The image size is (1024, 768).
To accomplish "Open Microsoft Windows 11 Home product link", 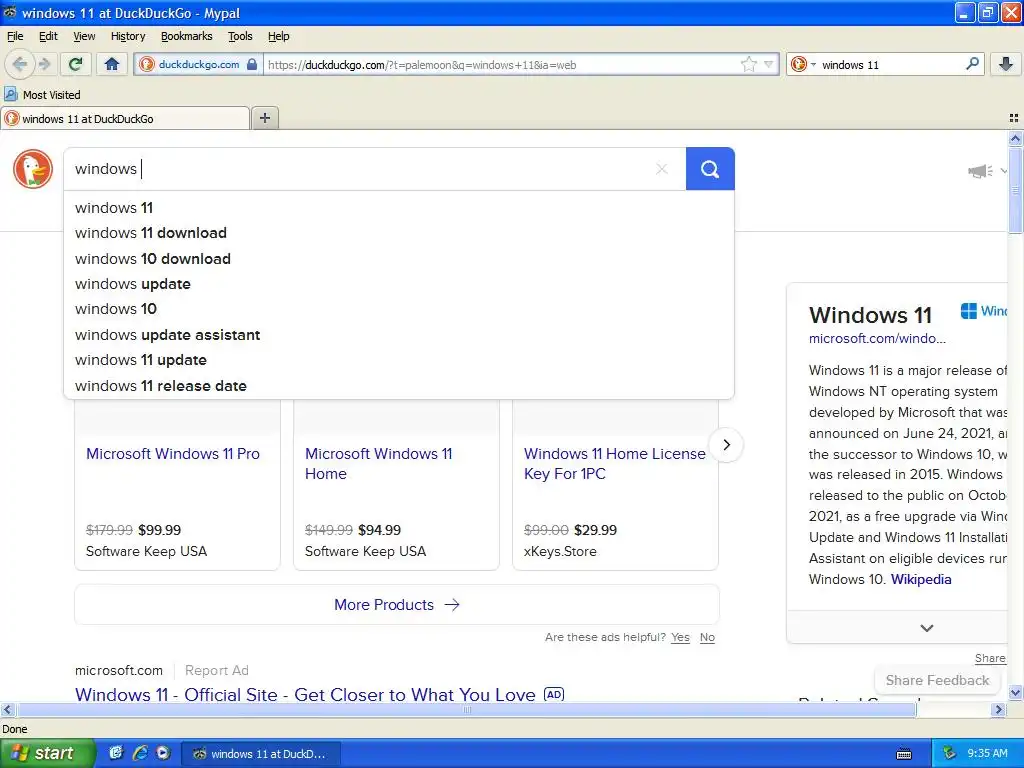I will (x=379, y=464).
